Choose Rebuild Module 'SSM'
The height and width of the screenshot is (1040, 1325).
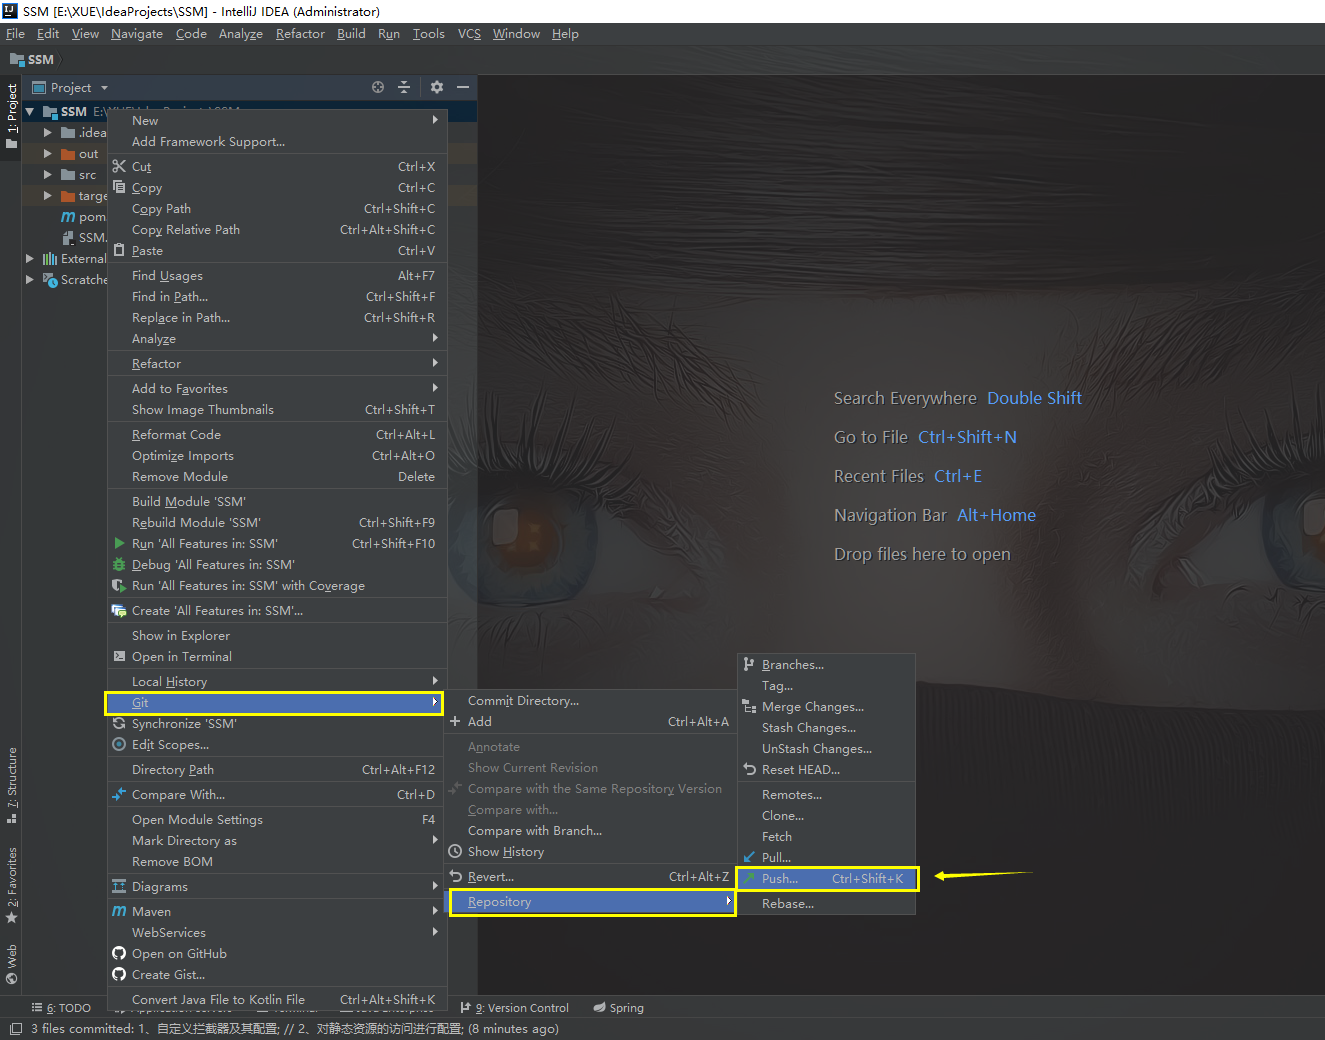tap(277, 522)
